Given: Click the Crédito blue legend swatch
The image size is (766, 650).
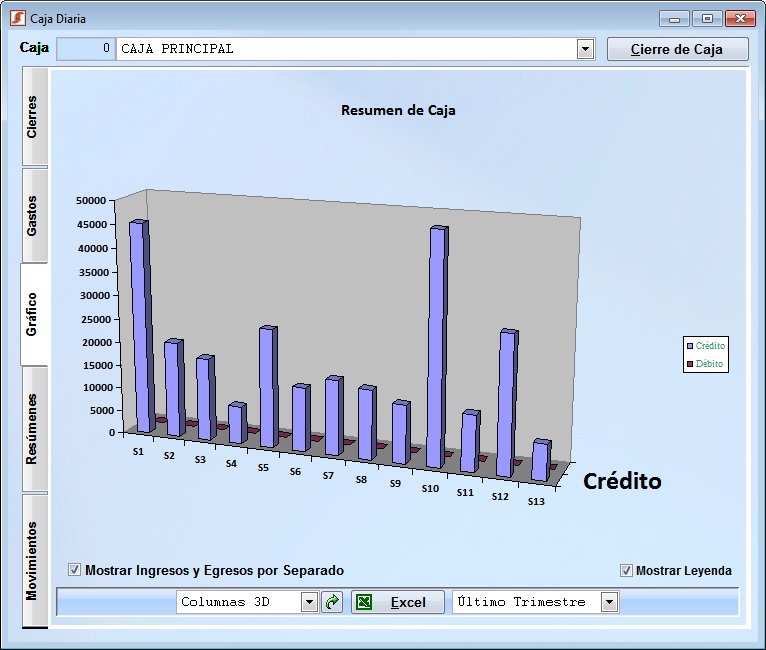Looking at the screenshot, I should click(x=689, y=346).
